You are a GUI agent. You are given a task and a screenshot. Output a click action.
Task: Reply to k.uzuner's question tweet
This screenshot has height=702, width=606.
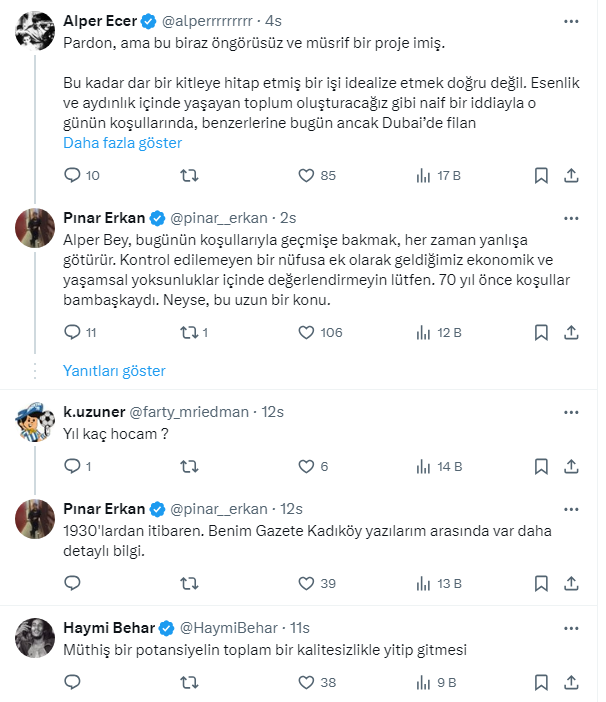[x=72, y=466]
